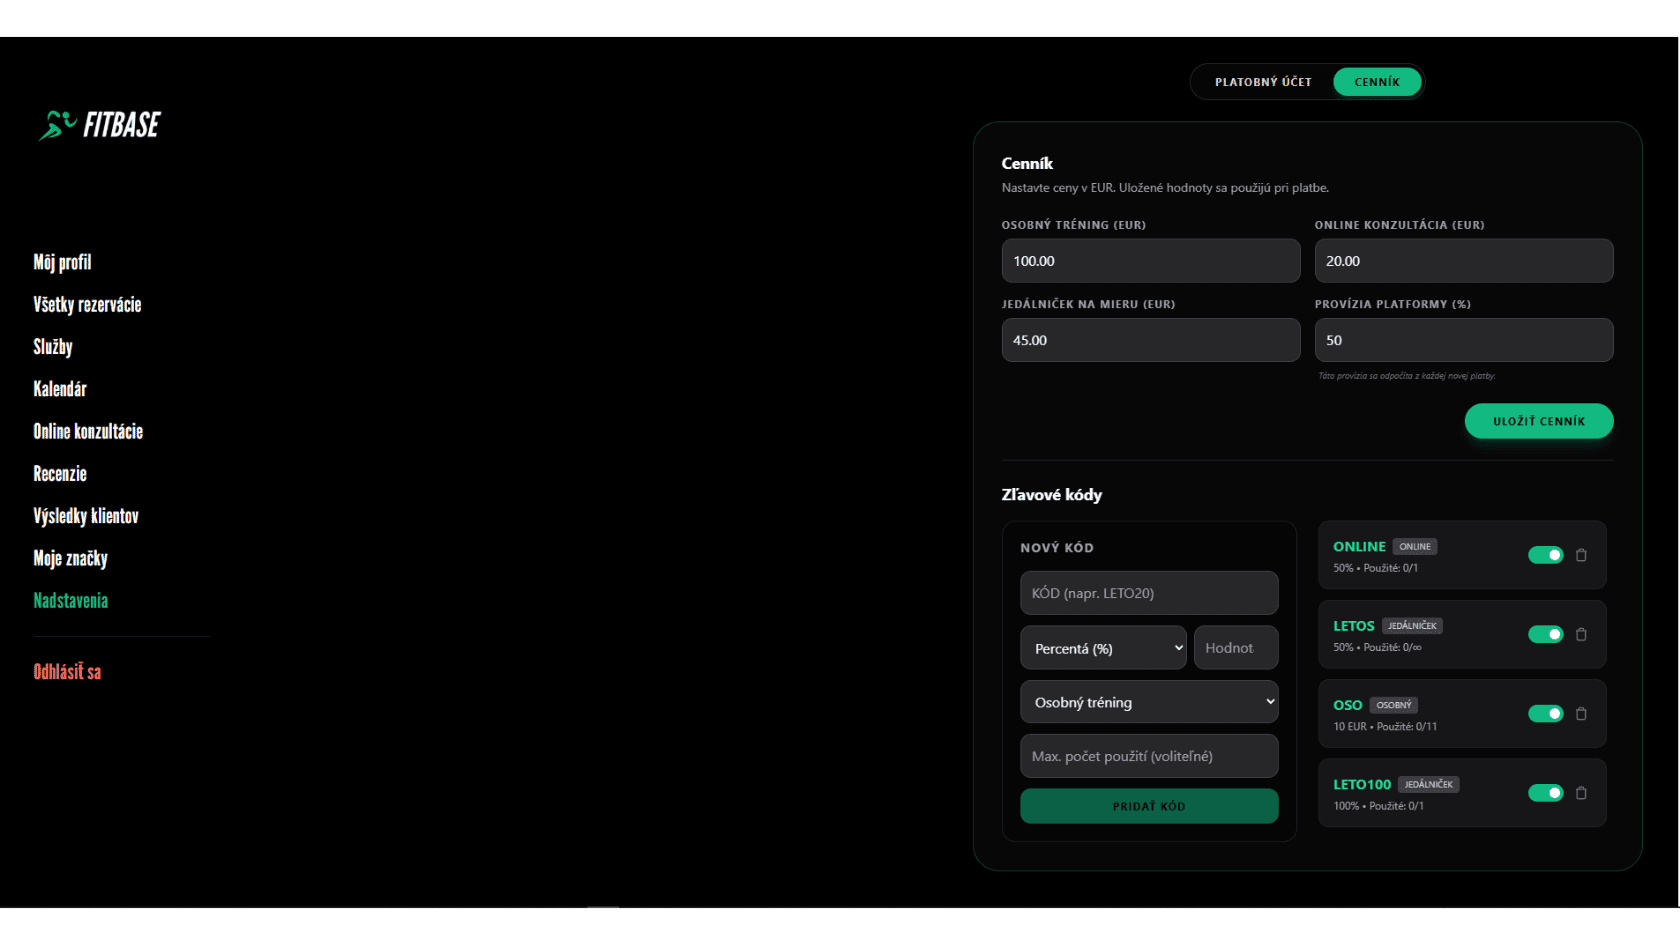This screenshot has width=1680, height=945.
Task: Select the Cenník tab
Action: (1377, 82)
